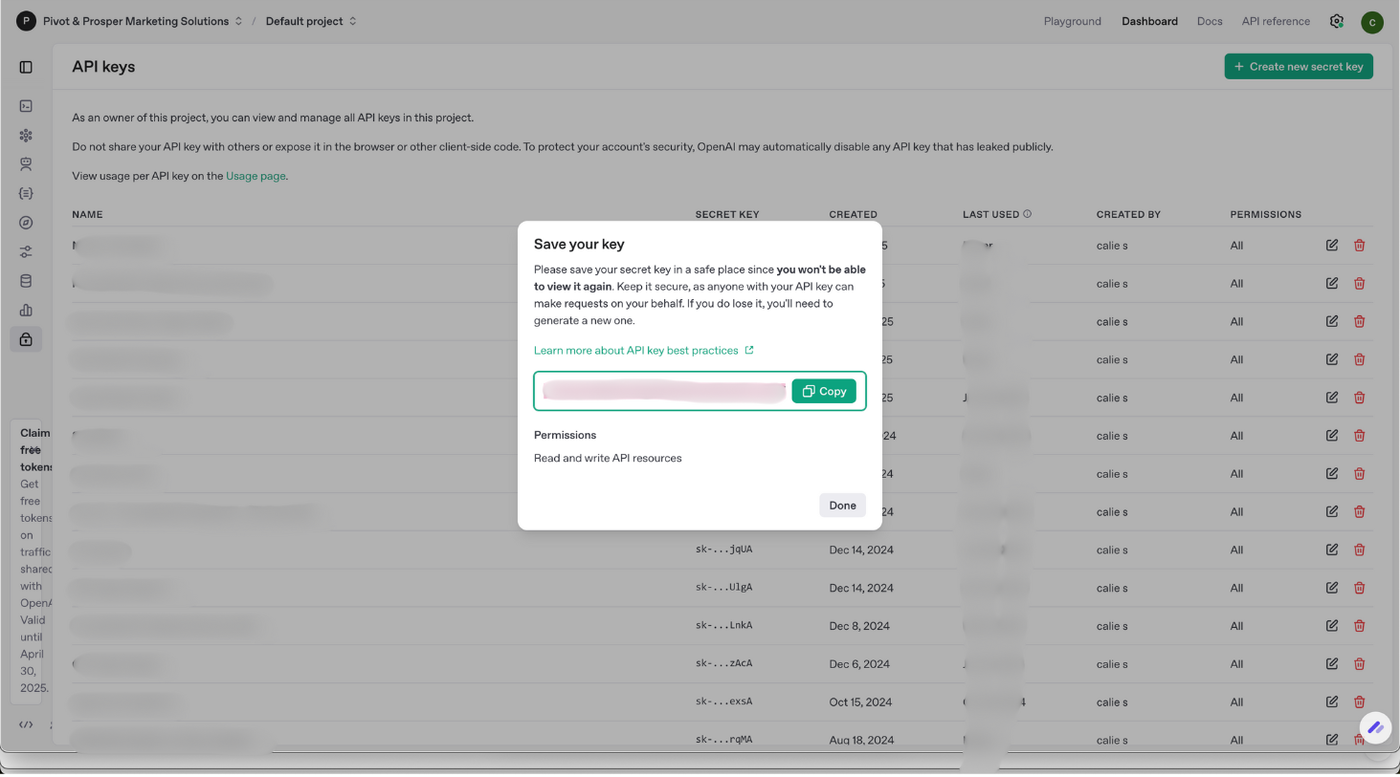Open the compass icon in the sidebar
Viewport: 1400px width, 777px height.
click(x=26, y=223)
